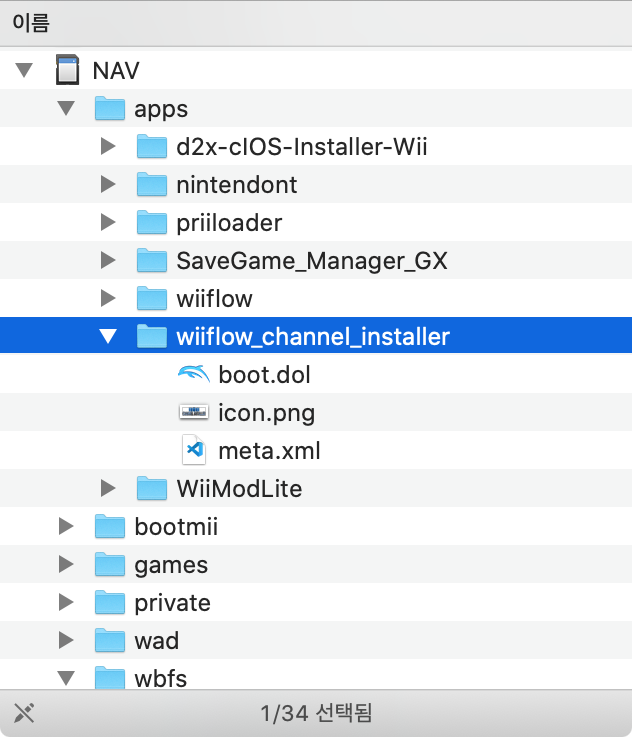The width and height of the screenshot is (632, 737).
Task: Select the boot.dol file name
Action: click(x=265, y=375)
